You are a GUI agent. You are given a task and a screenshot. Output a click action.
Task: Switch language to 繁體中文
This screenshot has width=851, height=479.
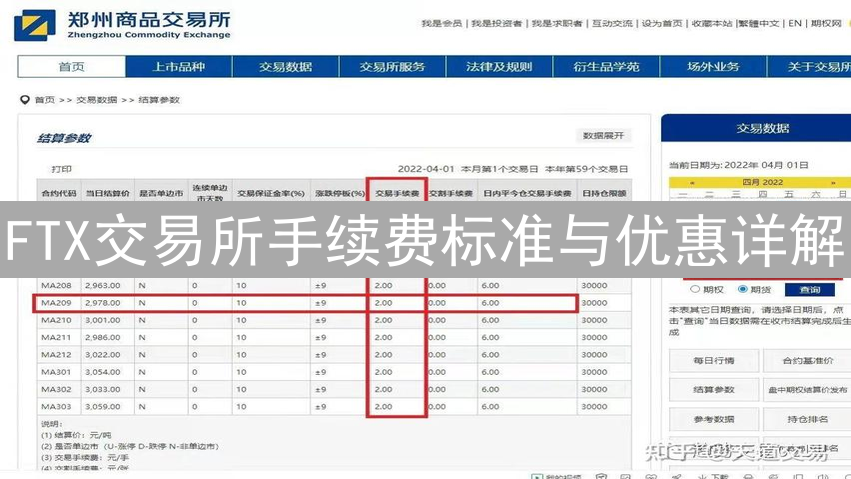758,23
